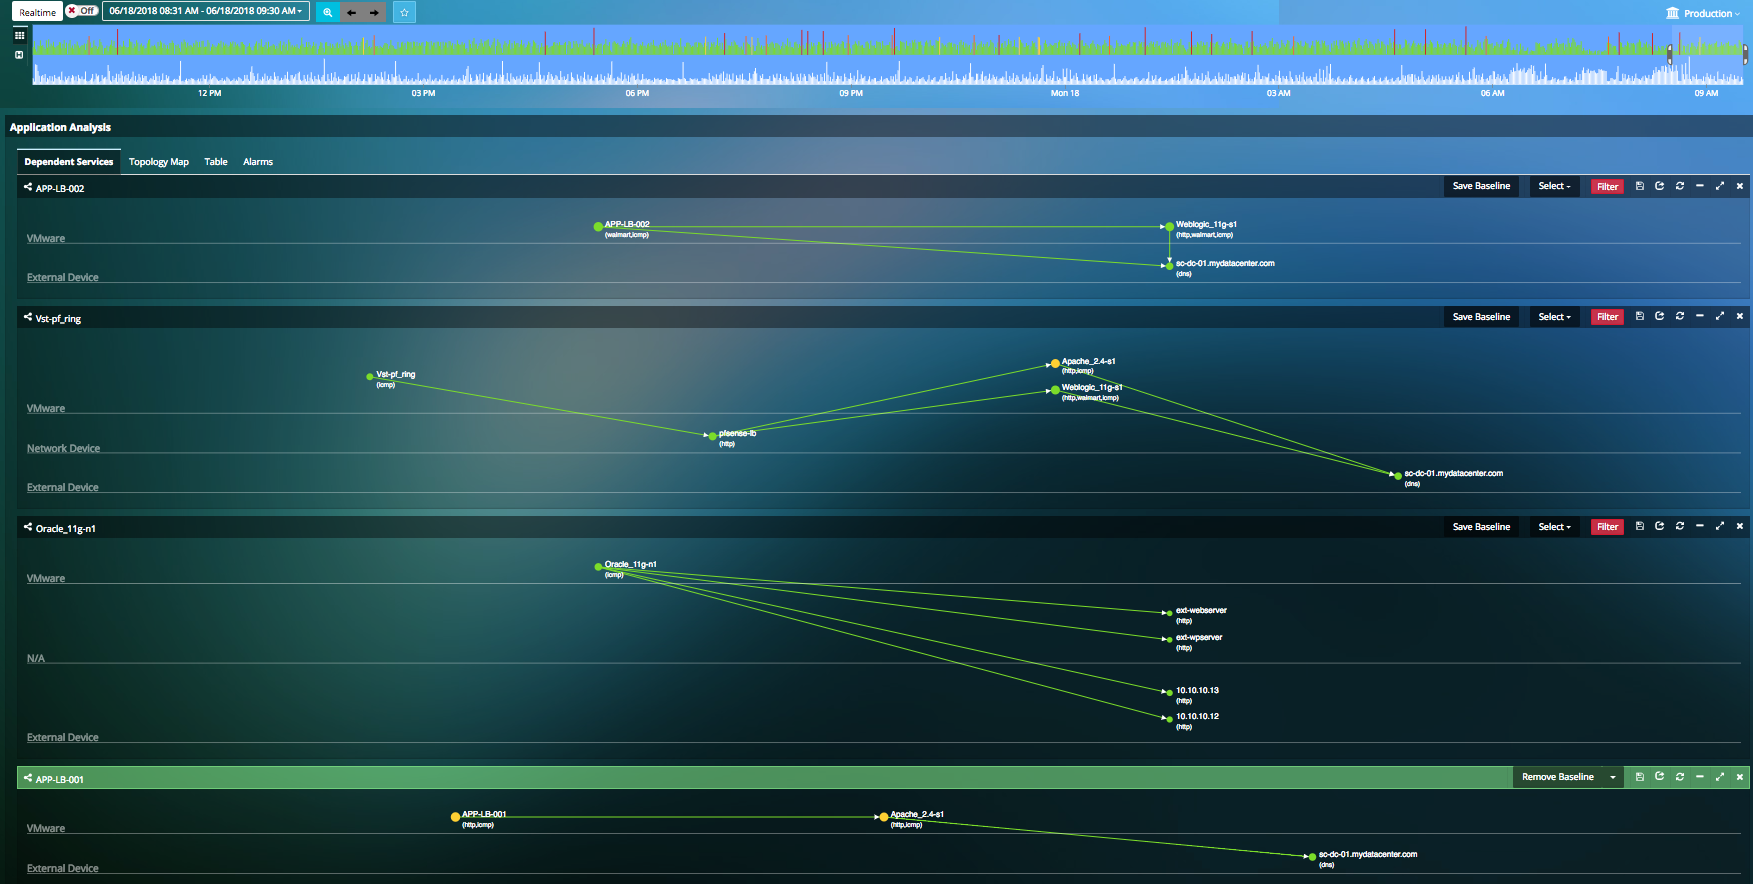Save the APP-LB-002 panel with disk icon
The height and width of the screenshot is (884, 1753).
[1639, 186]
